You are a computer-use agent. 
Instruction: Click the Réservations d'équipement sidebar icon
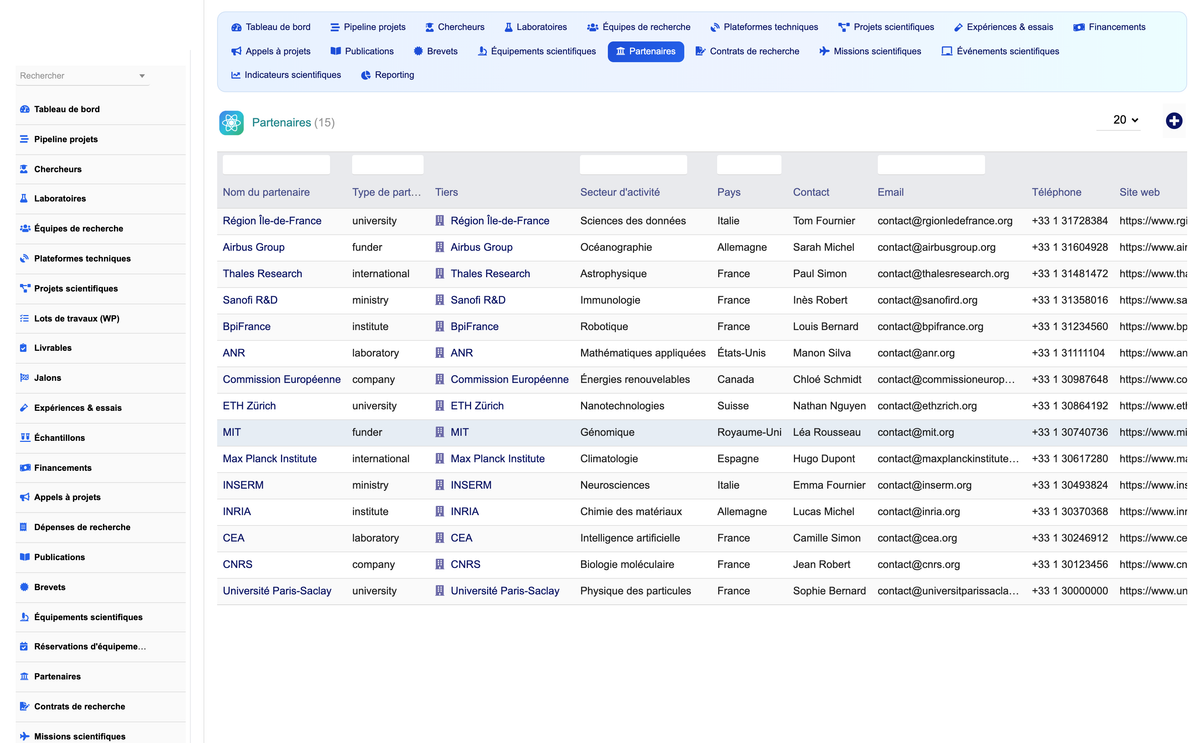coord(24,647)
